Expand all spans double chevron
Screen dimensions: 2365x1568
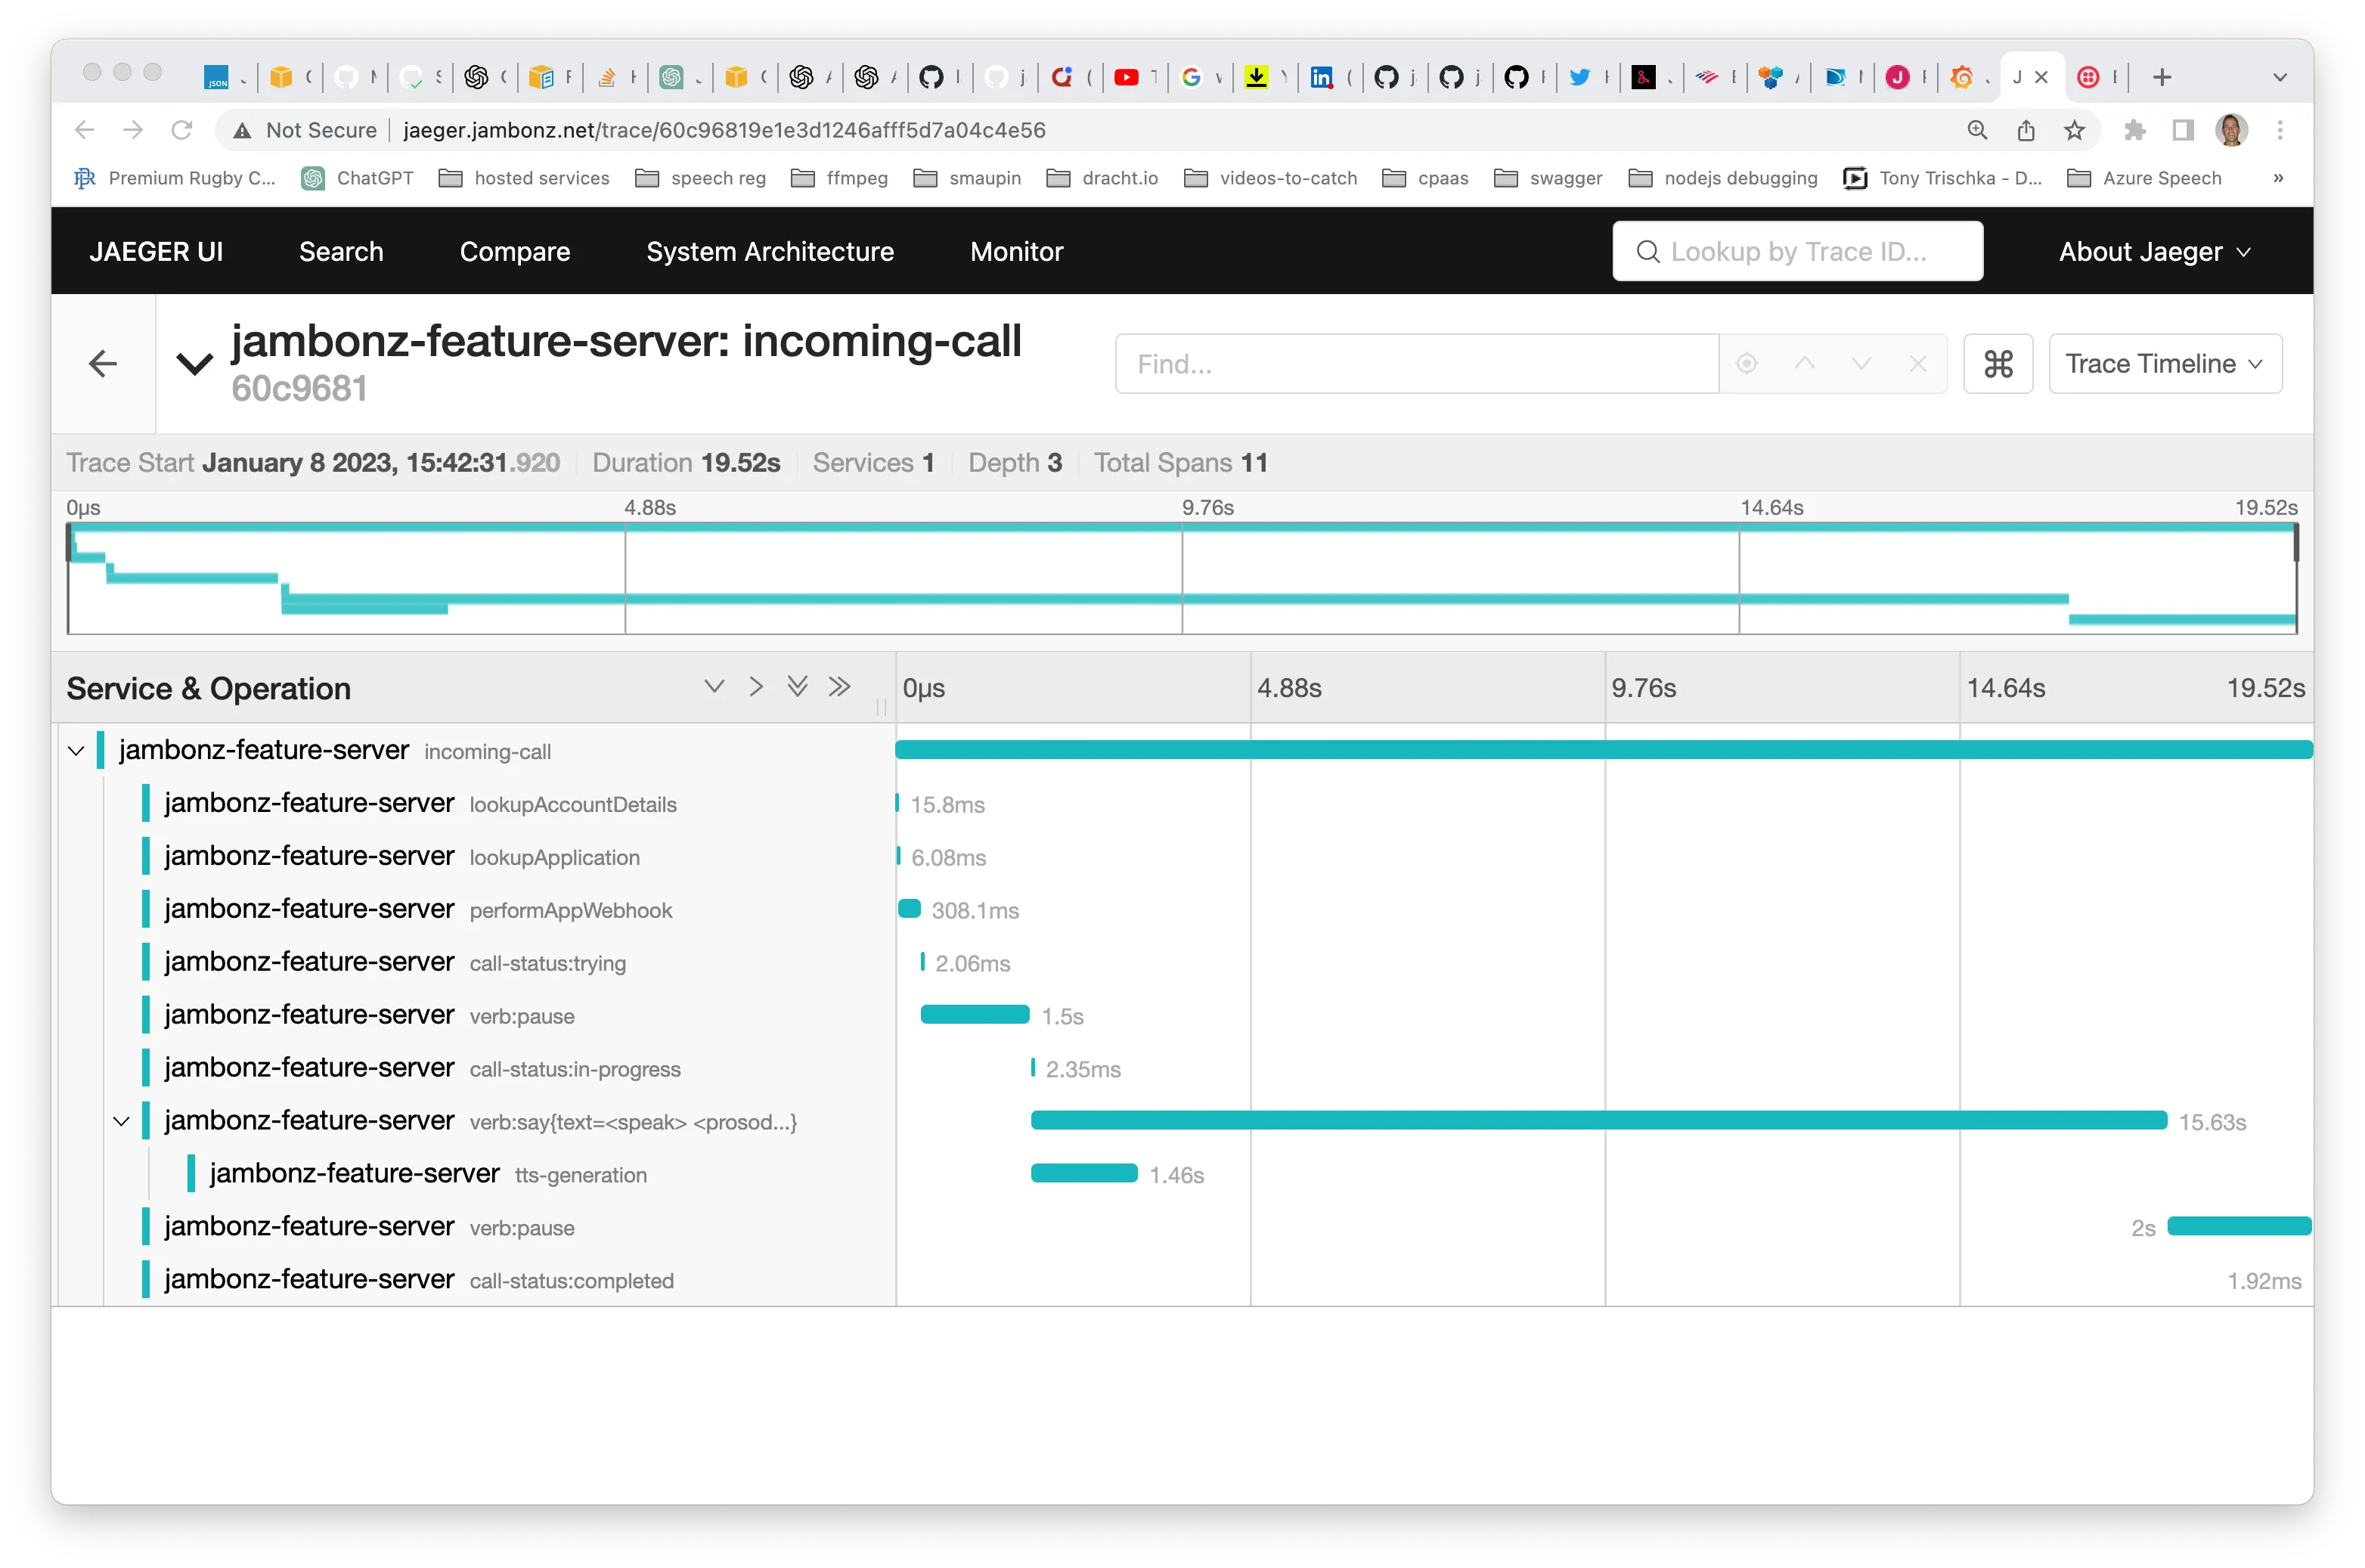(x=797, y=687)
